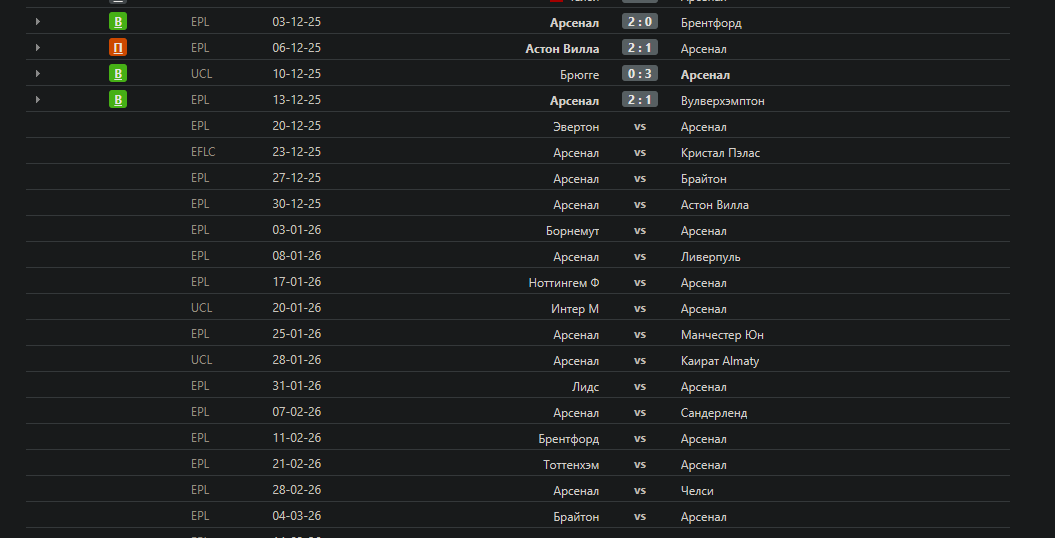Click EFLC competition label on 23-12-25
The width and height of the screenshot is (1055, 538).
coord(203,152)
